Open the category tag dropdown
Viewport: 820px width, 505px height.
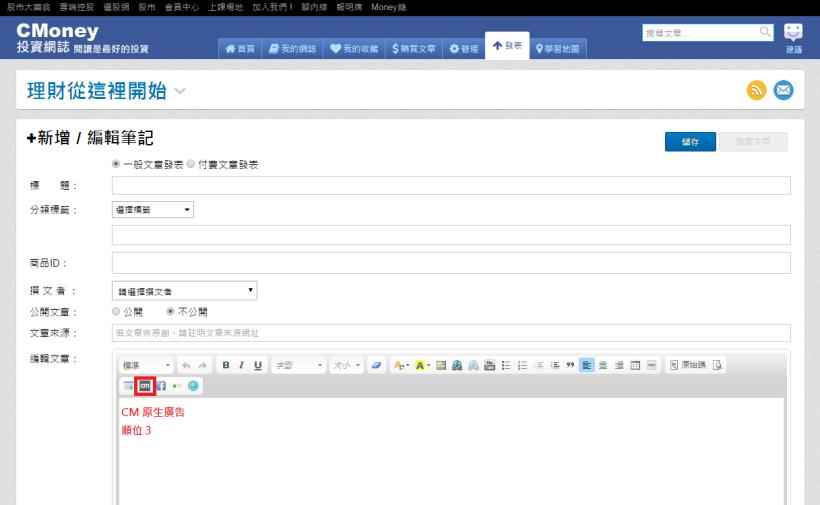coord(153,210)
